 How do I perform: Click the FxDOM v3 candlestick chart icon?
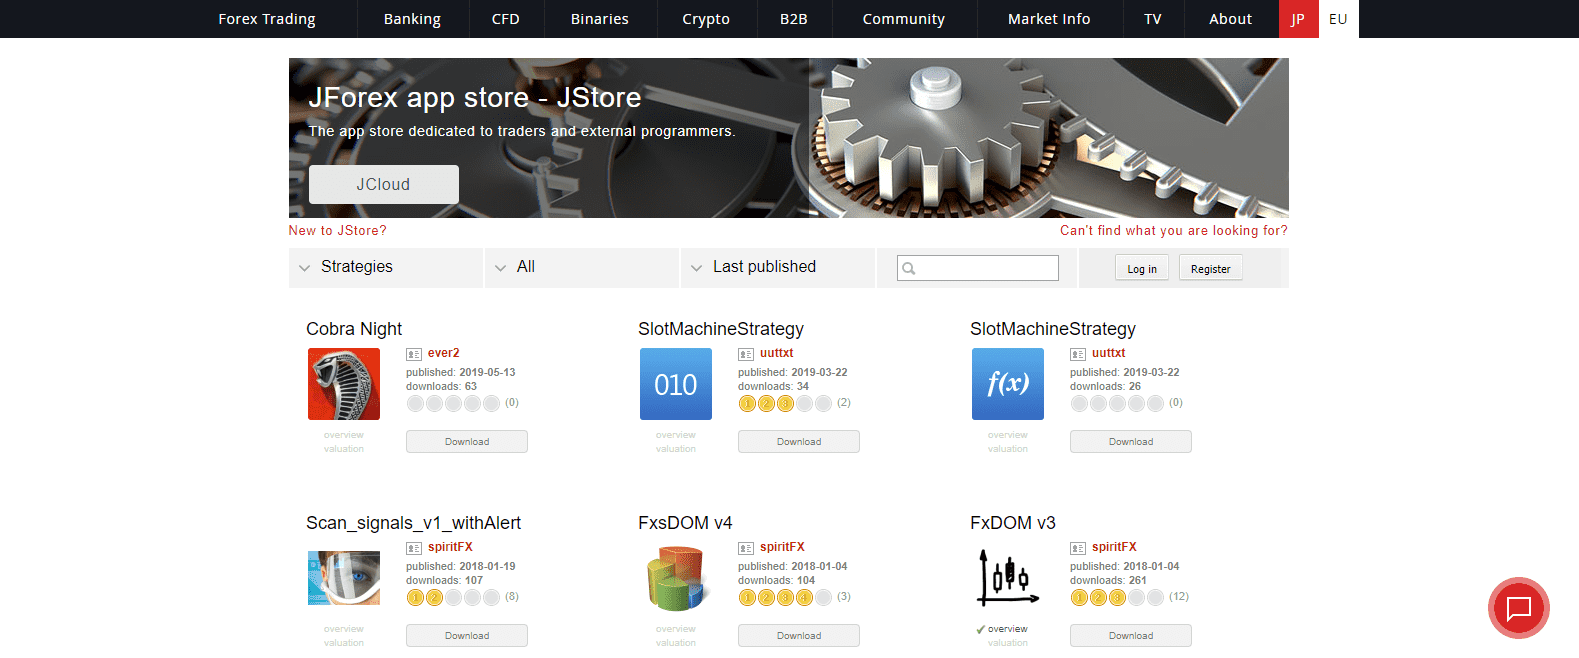[x=1008, y=578]
